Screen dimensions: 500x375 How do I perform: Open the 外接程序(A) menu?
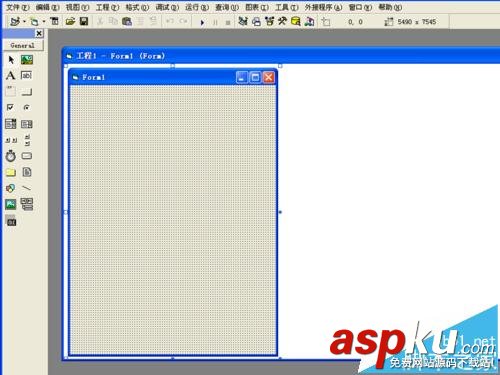(x=323, y=7)
